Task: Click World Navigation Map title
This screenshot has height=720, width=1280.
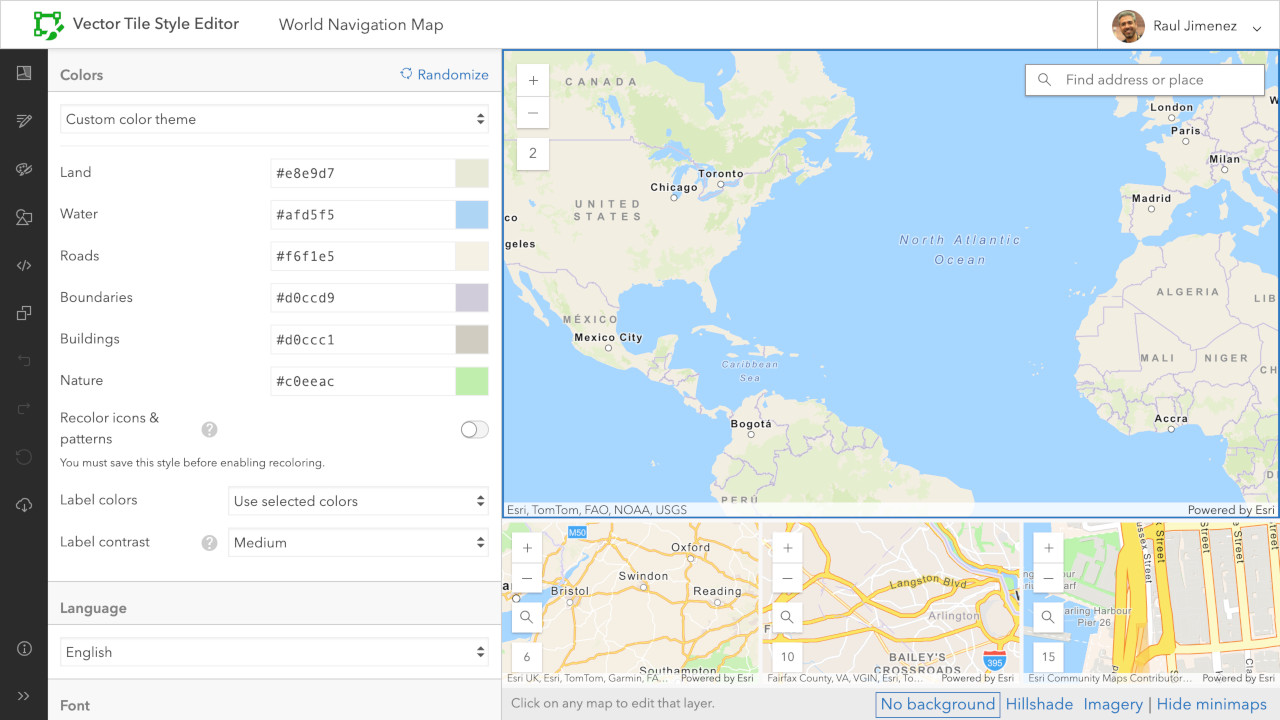Action: tap(361, 25)
